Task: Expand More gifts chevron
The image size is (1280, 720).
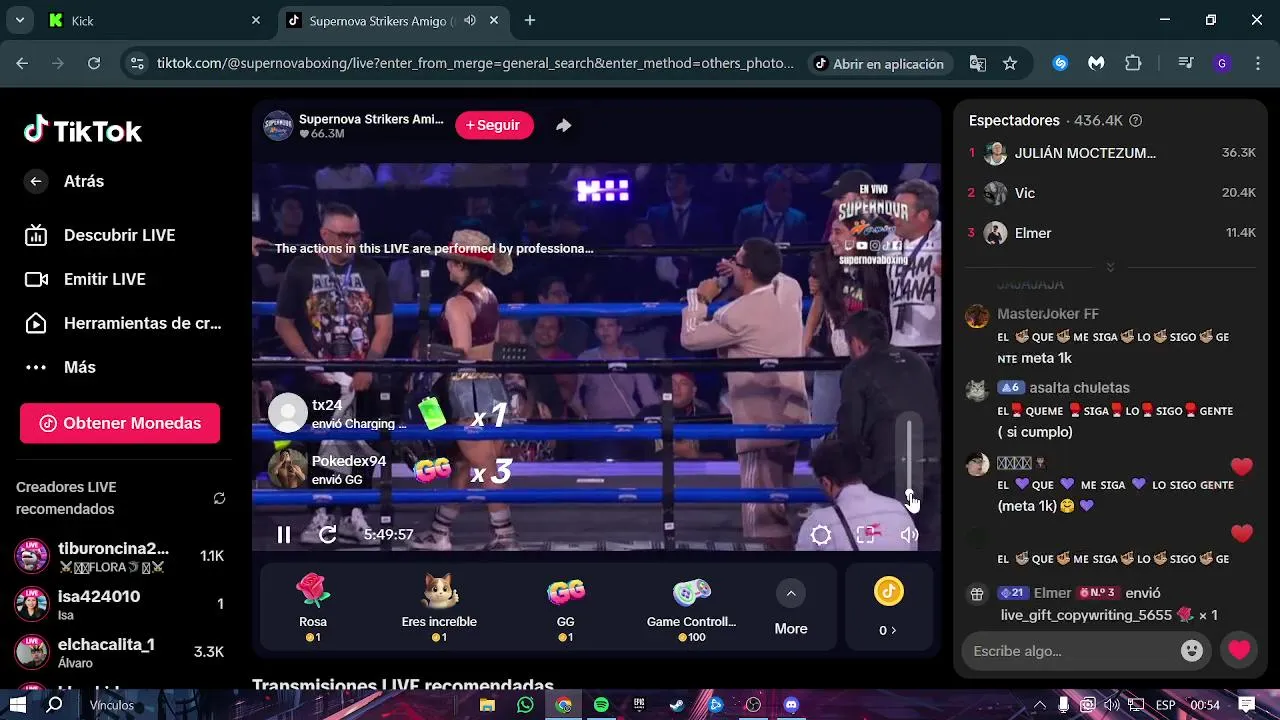Action: (791, 593)
